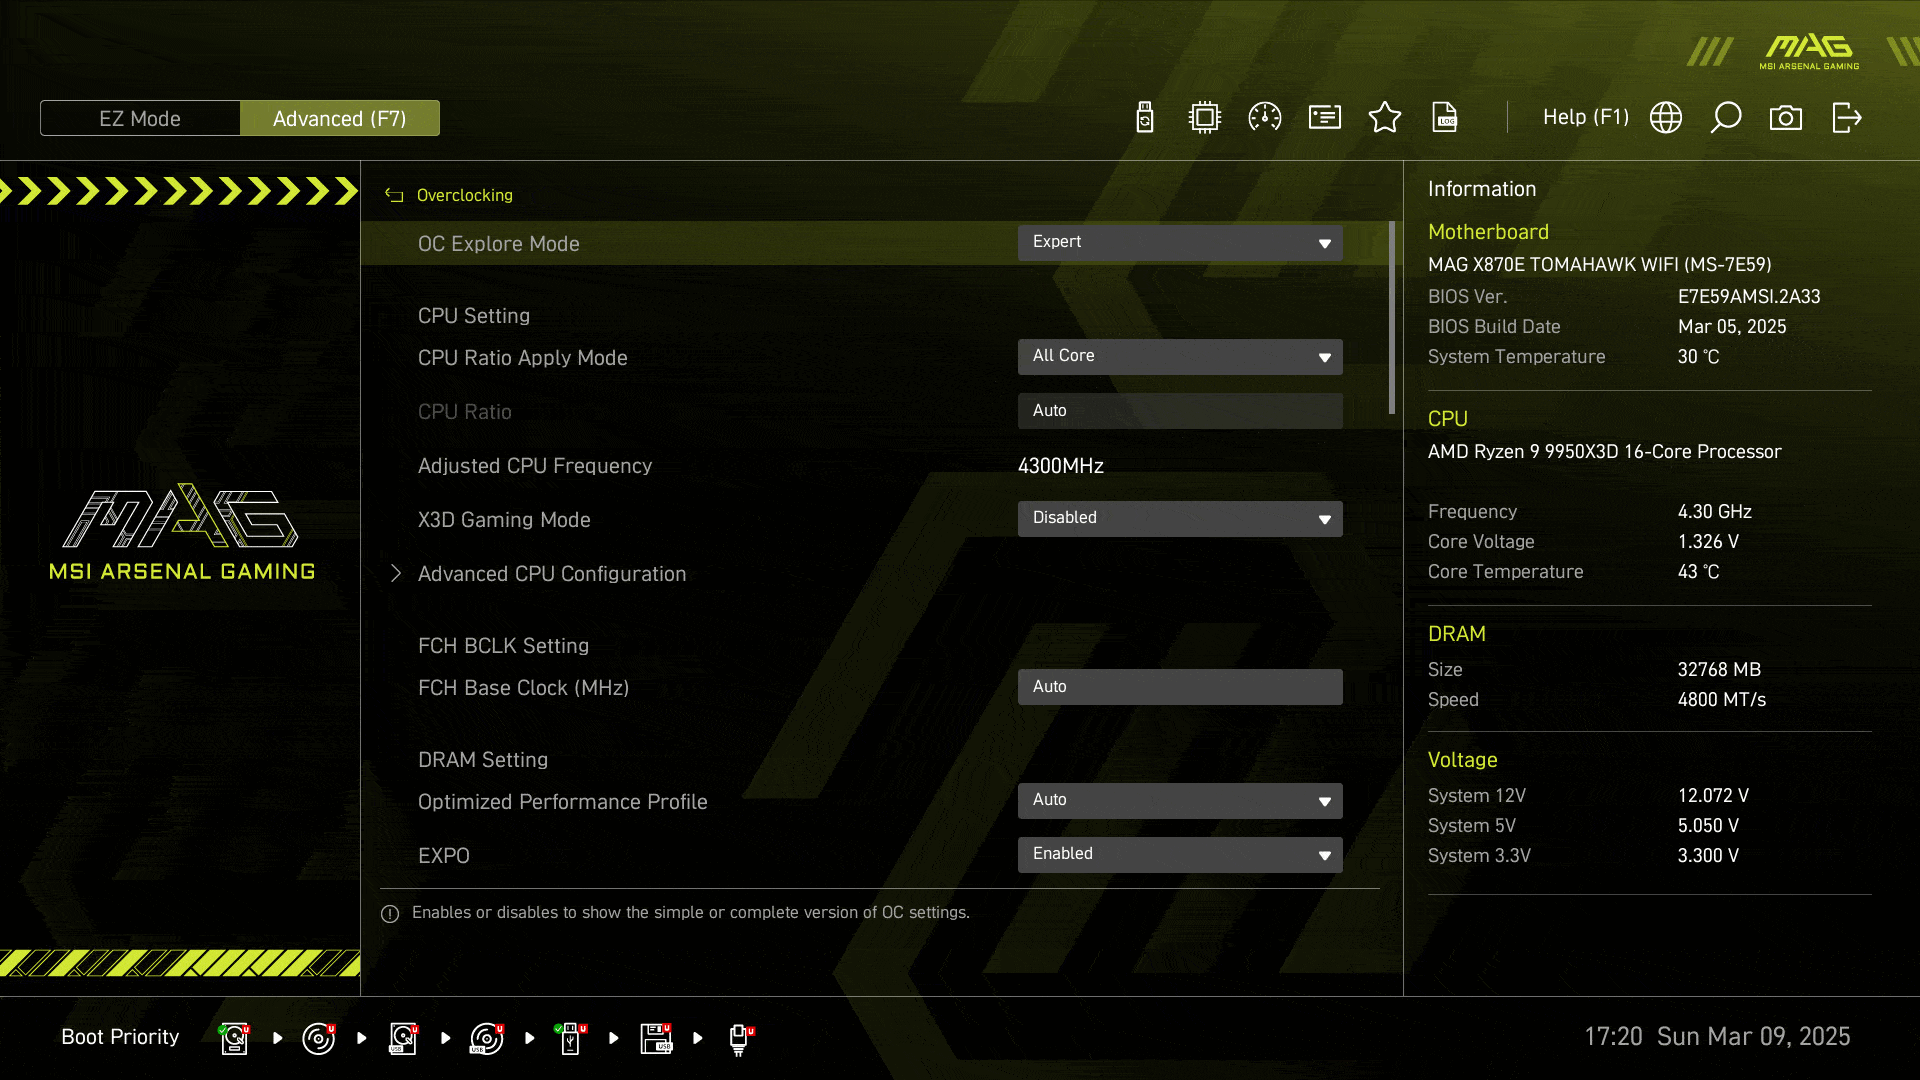Image resolution: width=1920 pixels, height=1080 pixels.
Task: Click System 12V value 12.072 V
Action: tap(1714, 796)
